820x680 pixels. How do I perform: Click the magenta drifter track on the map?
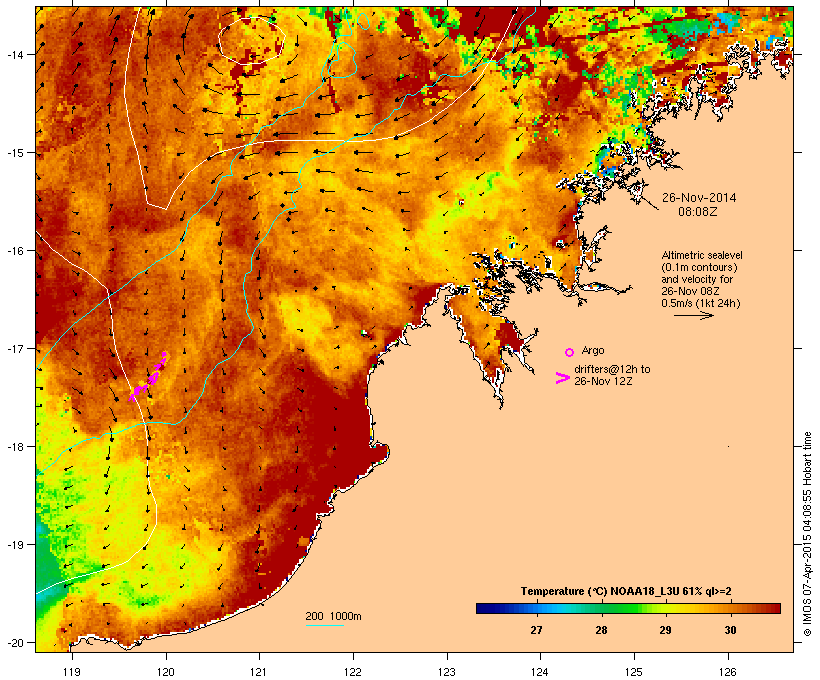[x=148, y=378]
